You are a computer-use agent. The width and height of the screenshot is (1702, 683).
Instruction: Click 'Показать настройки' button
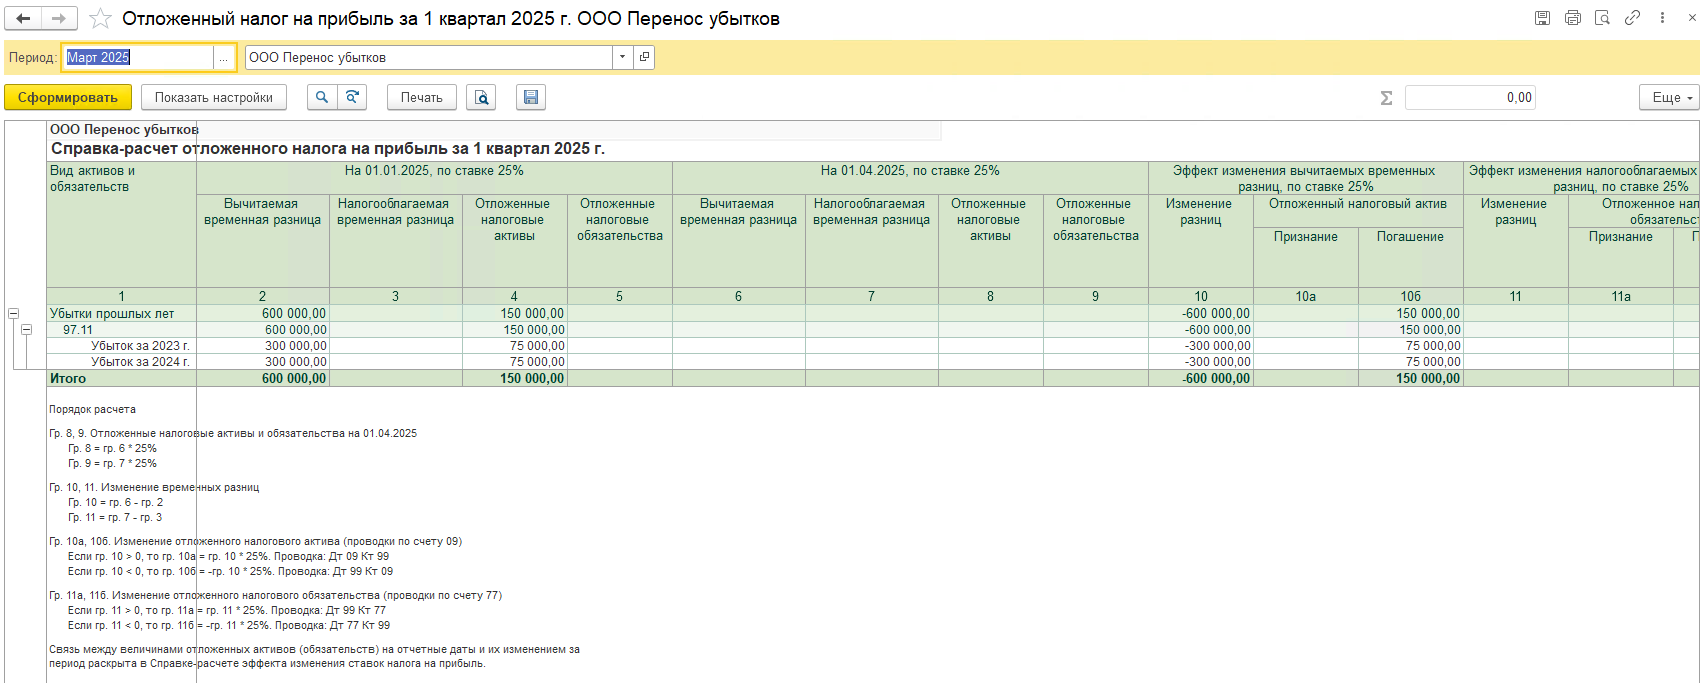213,97
